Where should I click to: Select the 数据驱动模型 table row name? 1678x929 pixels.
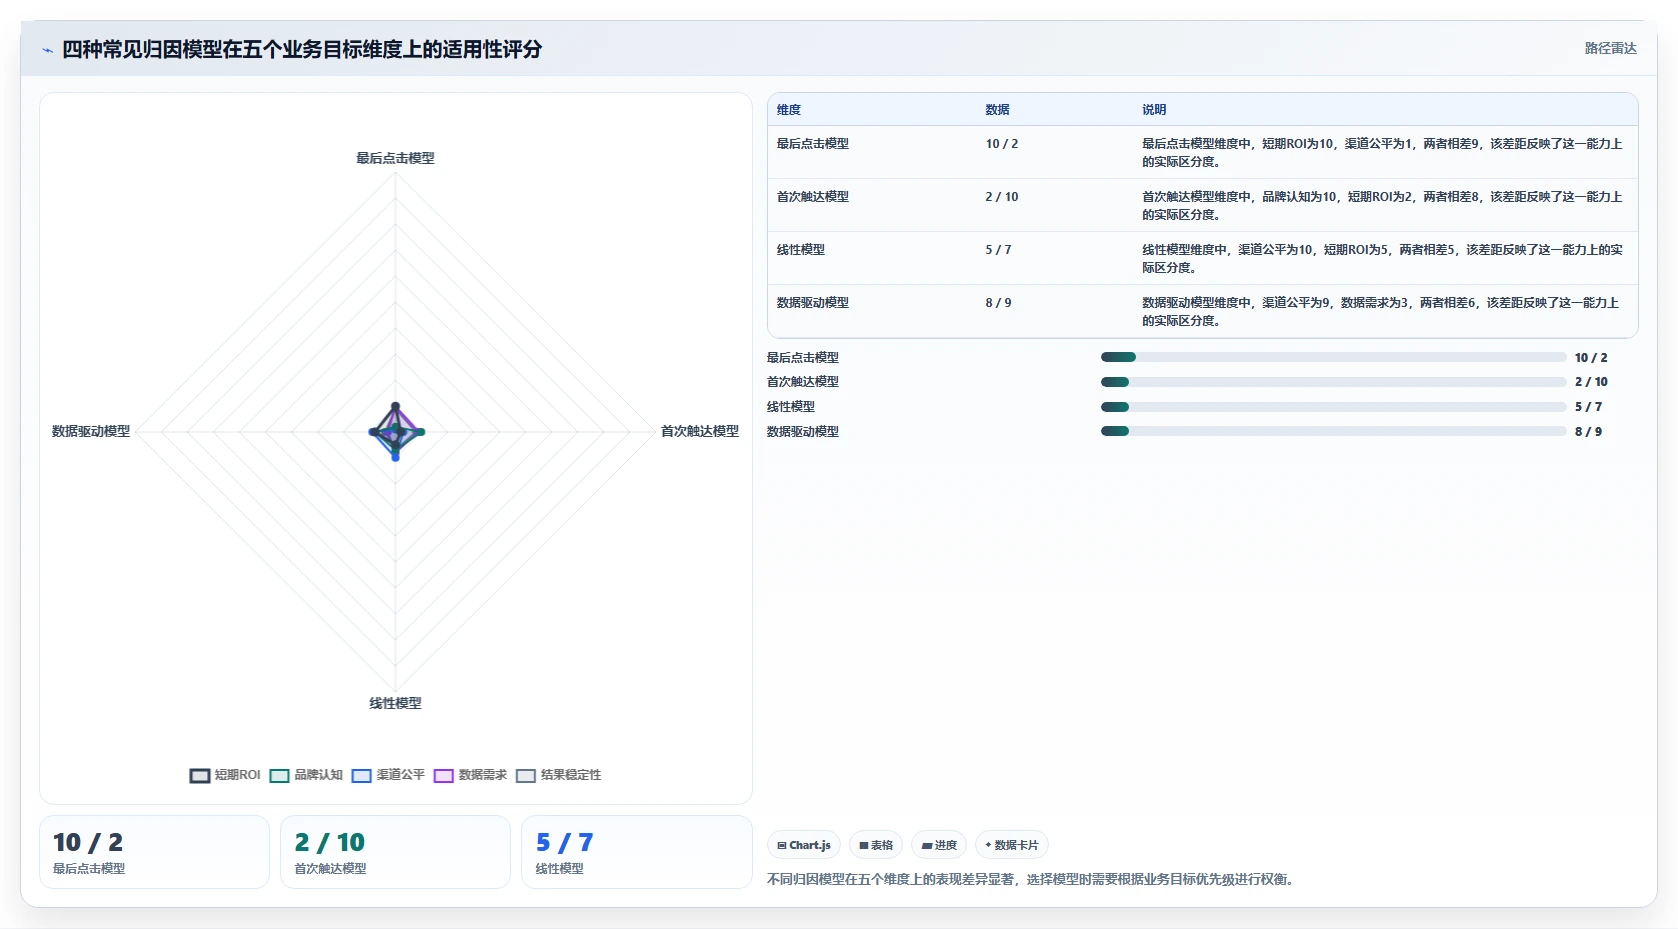(x=813, y=303)
